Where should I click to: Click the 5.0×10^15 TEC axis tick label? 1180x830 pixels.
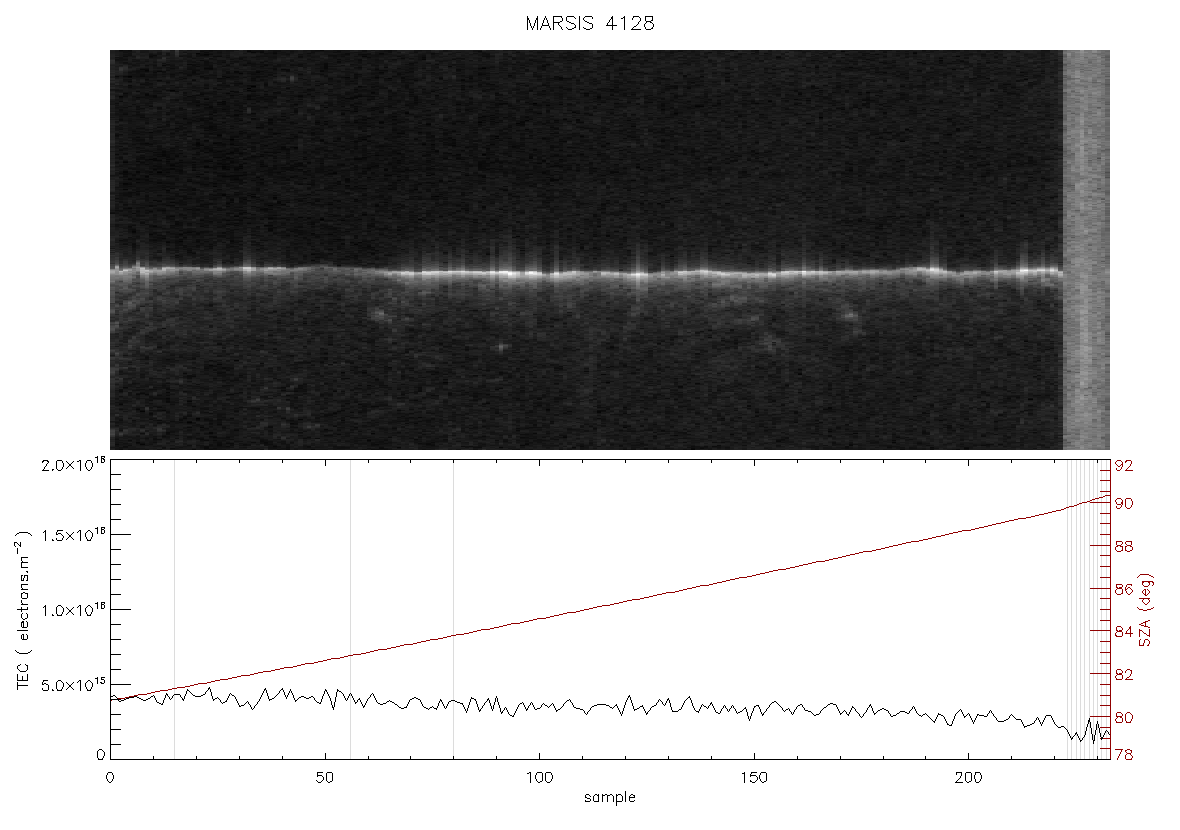(x=74, y=684)
